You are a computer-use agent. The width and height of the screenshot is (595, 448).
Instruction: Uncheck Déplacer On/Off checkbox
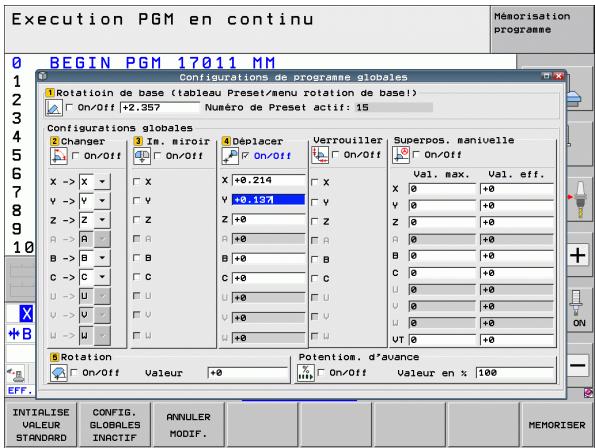click(x=246, y=156)
